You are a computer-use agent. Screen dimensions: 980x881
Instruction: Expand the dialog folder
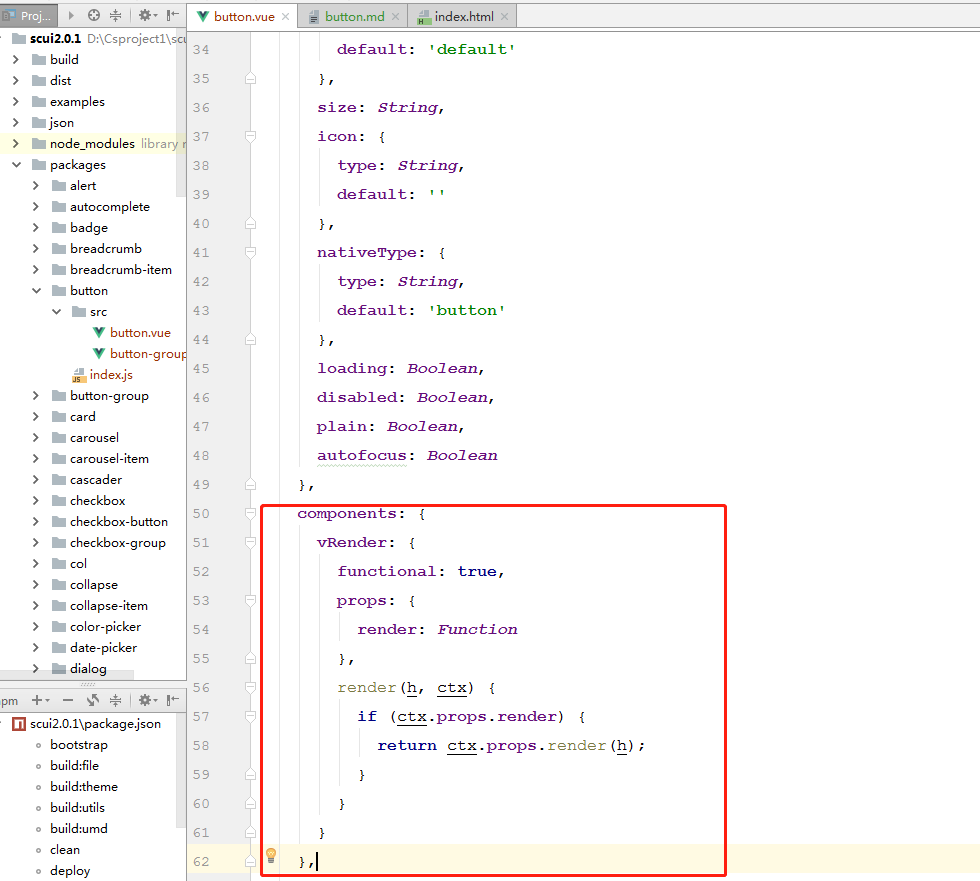coord(36,669)
